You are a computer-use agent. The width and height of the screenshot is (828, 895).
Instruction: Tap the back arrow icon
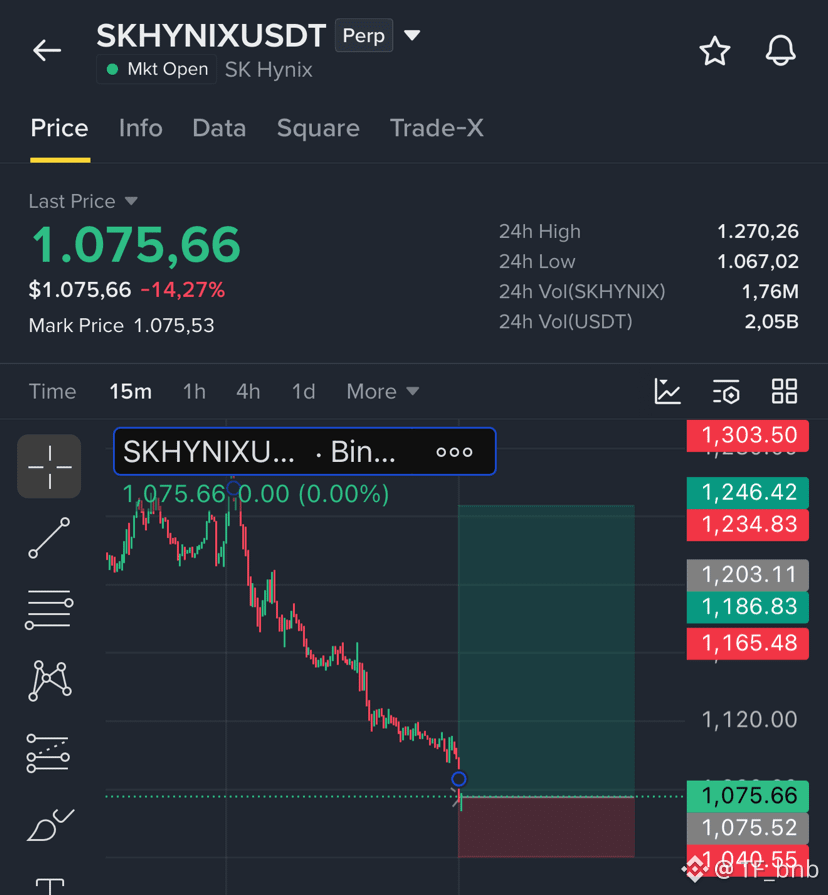47,50
